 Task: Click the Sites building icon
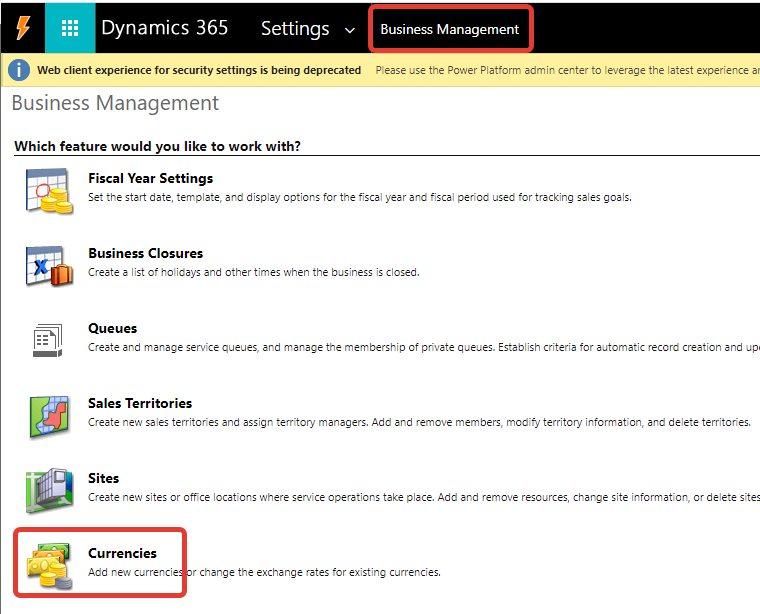49,490
